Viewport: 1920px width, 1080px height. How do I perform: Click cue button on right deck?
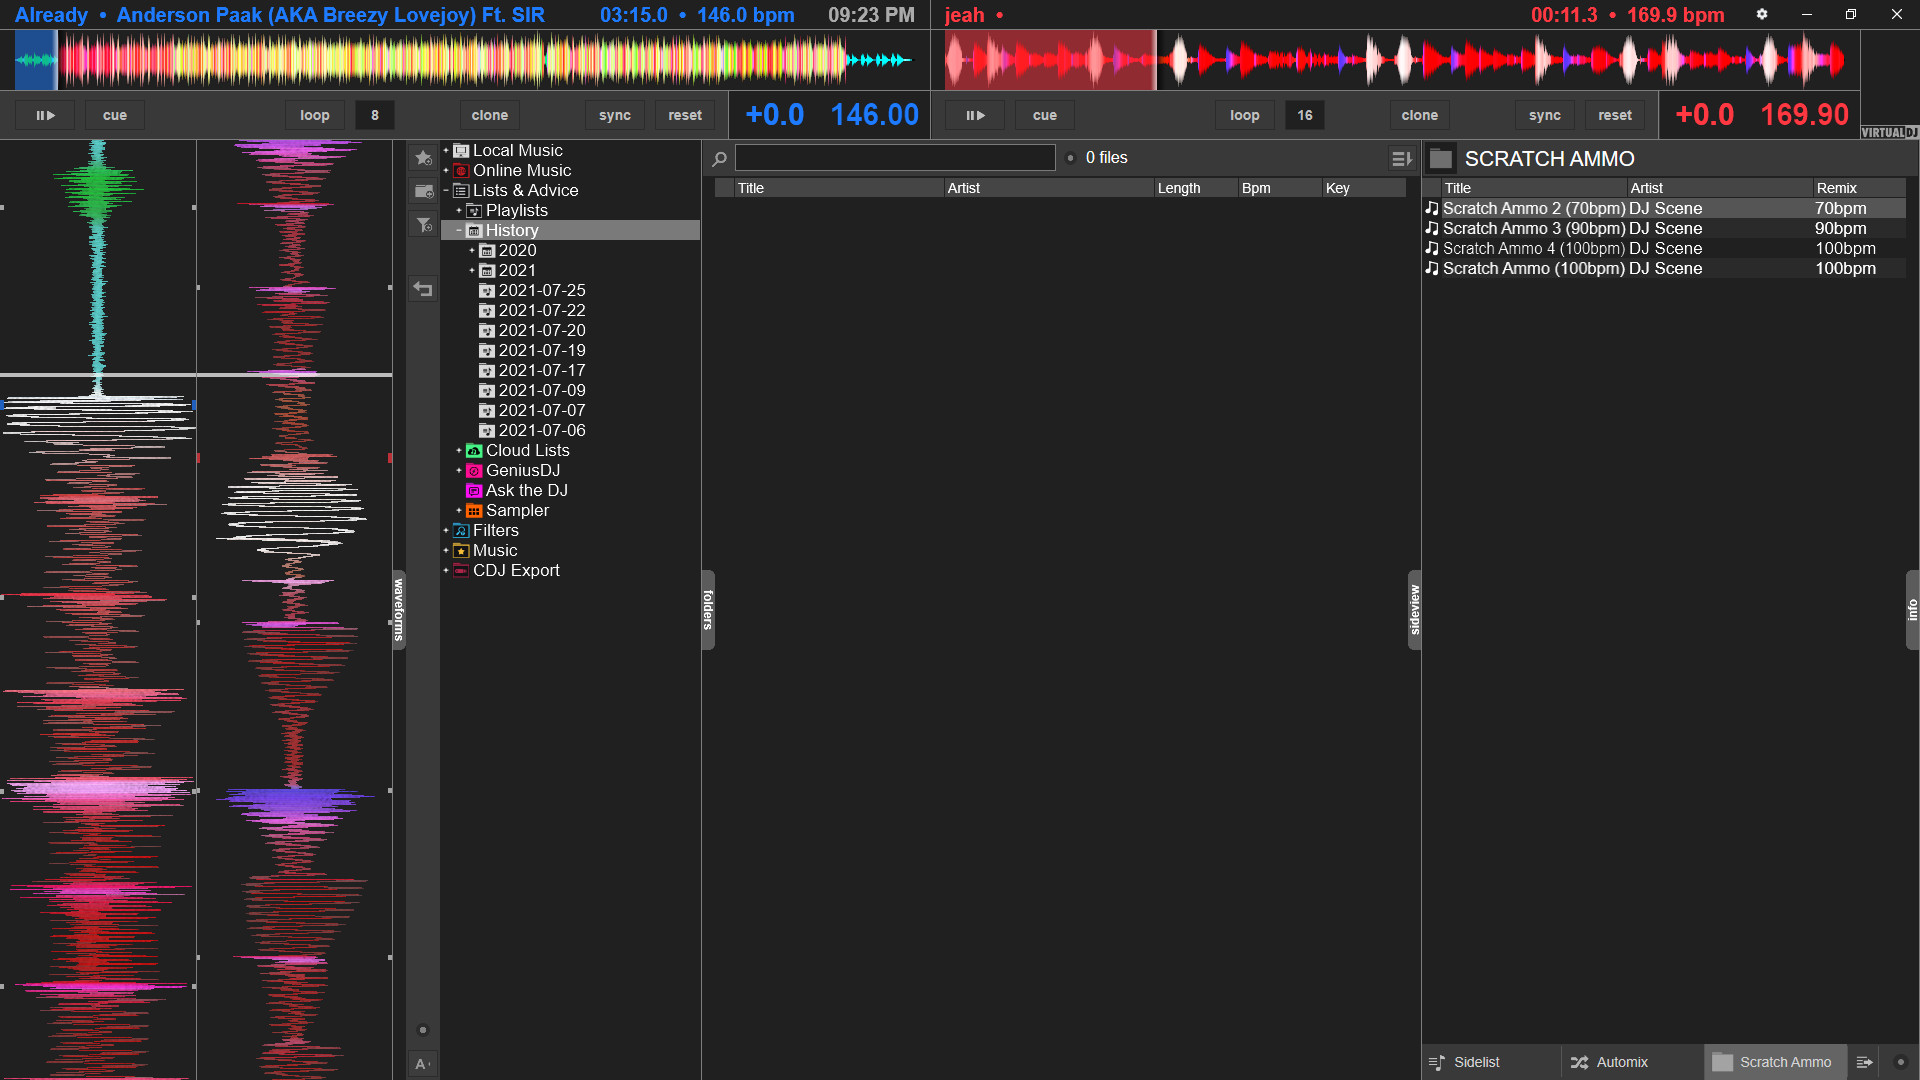1045,115
